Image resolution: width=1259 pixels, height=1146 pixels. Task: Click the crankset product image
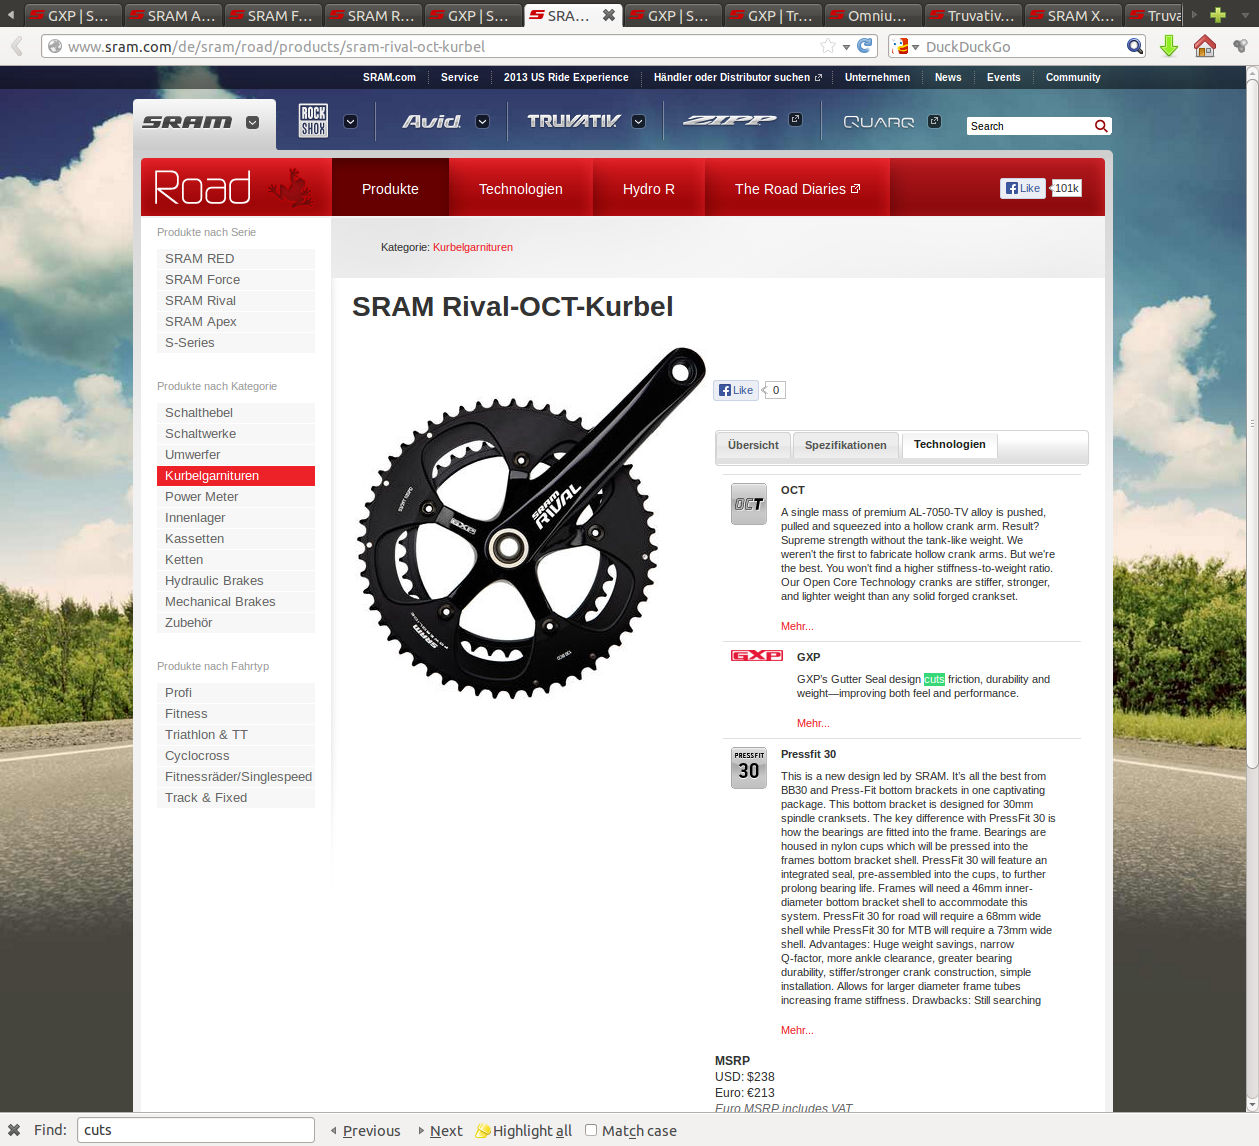[x=531, y=522]
